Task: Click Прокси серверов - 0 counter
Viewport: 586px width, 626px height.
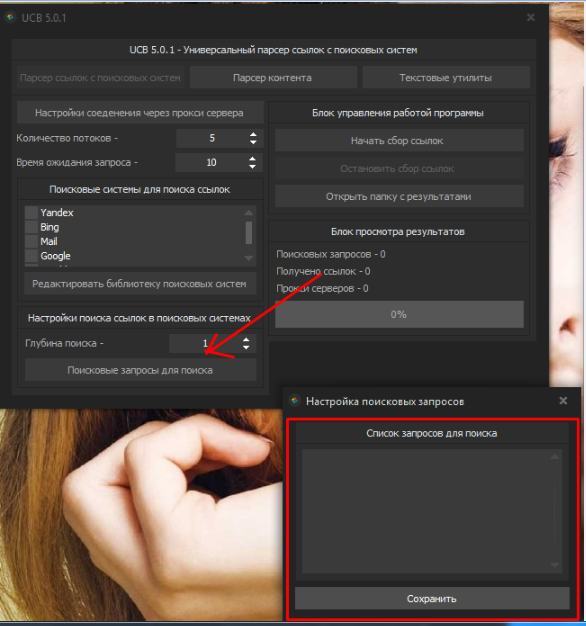Action: pyautogui.click(x=323, y=289)
